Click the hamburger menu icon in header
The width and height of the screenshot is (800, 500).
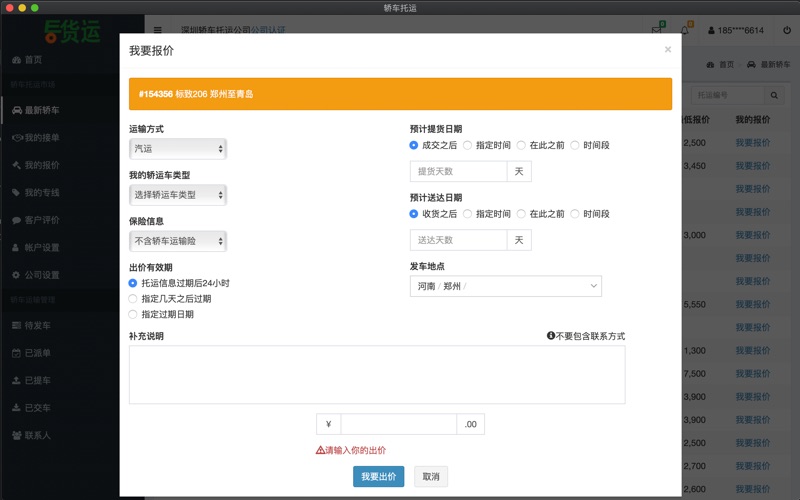pyautogui.click(x=158, y=30)
